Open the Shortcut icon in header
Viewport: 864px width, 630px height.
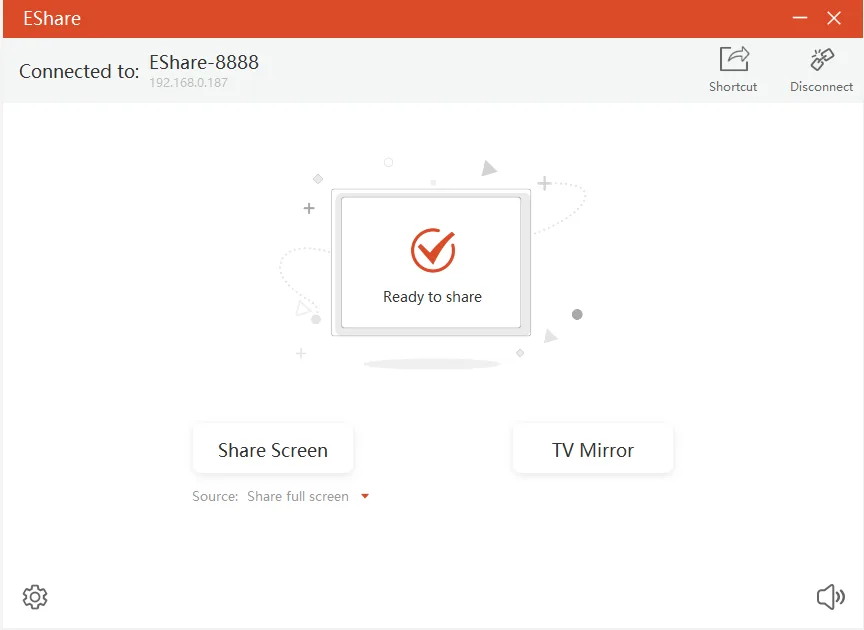click(x=734, y=59)
